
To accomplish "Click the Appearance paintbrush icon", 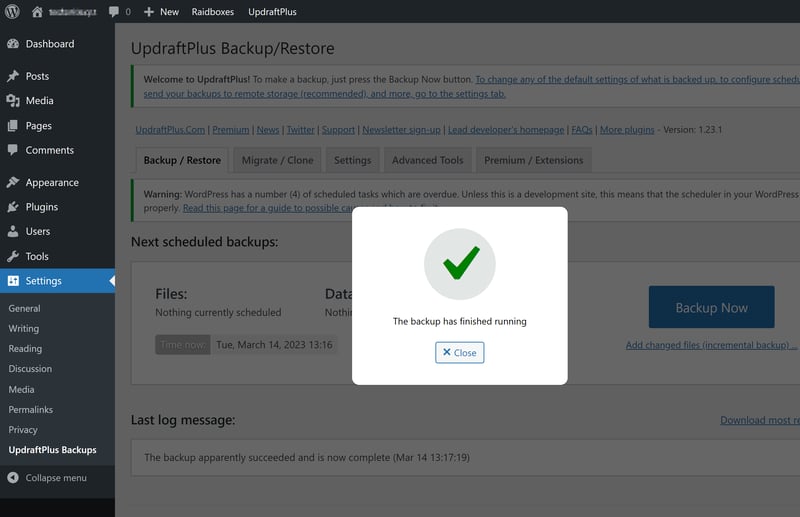I will coord(13,183).
